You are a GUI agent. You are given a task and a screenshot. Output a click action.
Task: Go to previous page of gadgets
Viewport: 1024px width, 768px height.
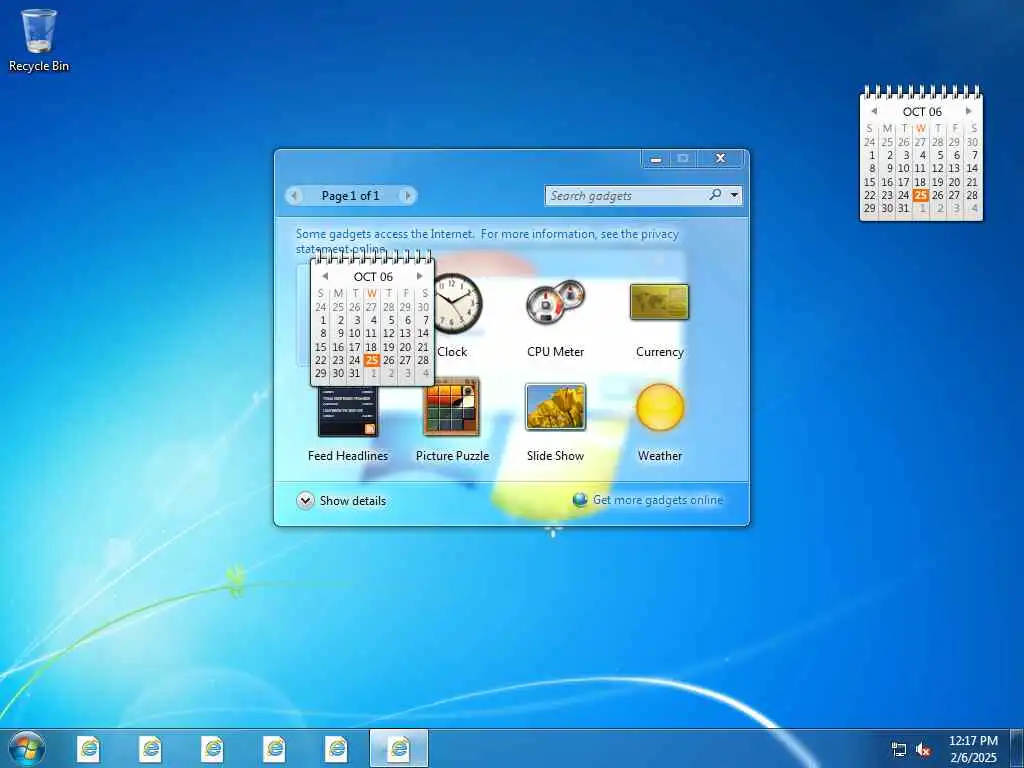295,195
